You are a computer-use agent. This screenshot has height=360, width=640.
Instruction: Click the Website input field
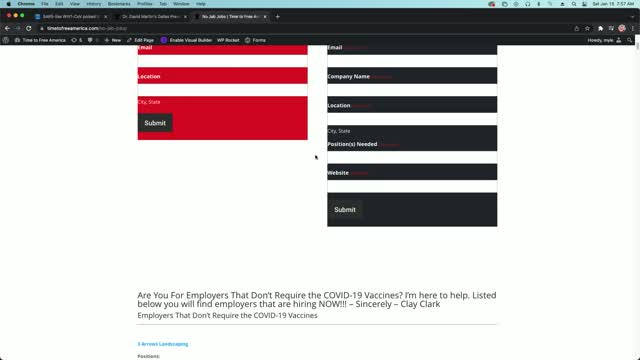[412, 186]
